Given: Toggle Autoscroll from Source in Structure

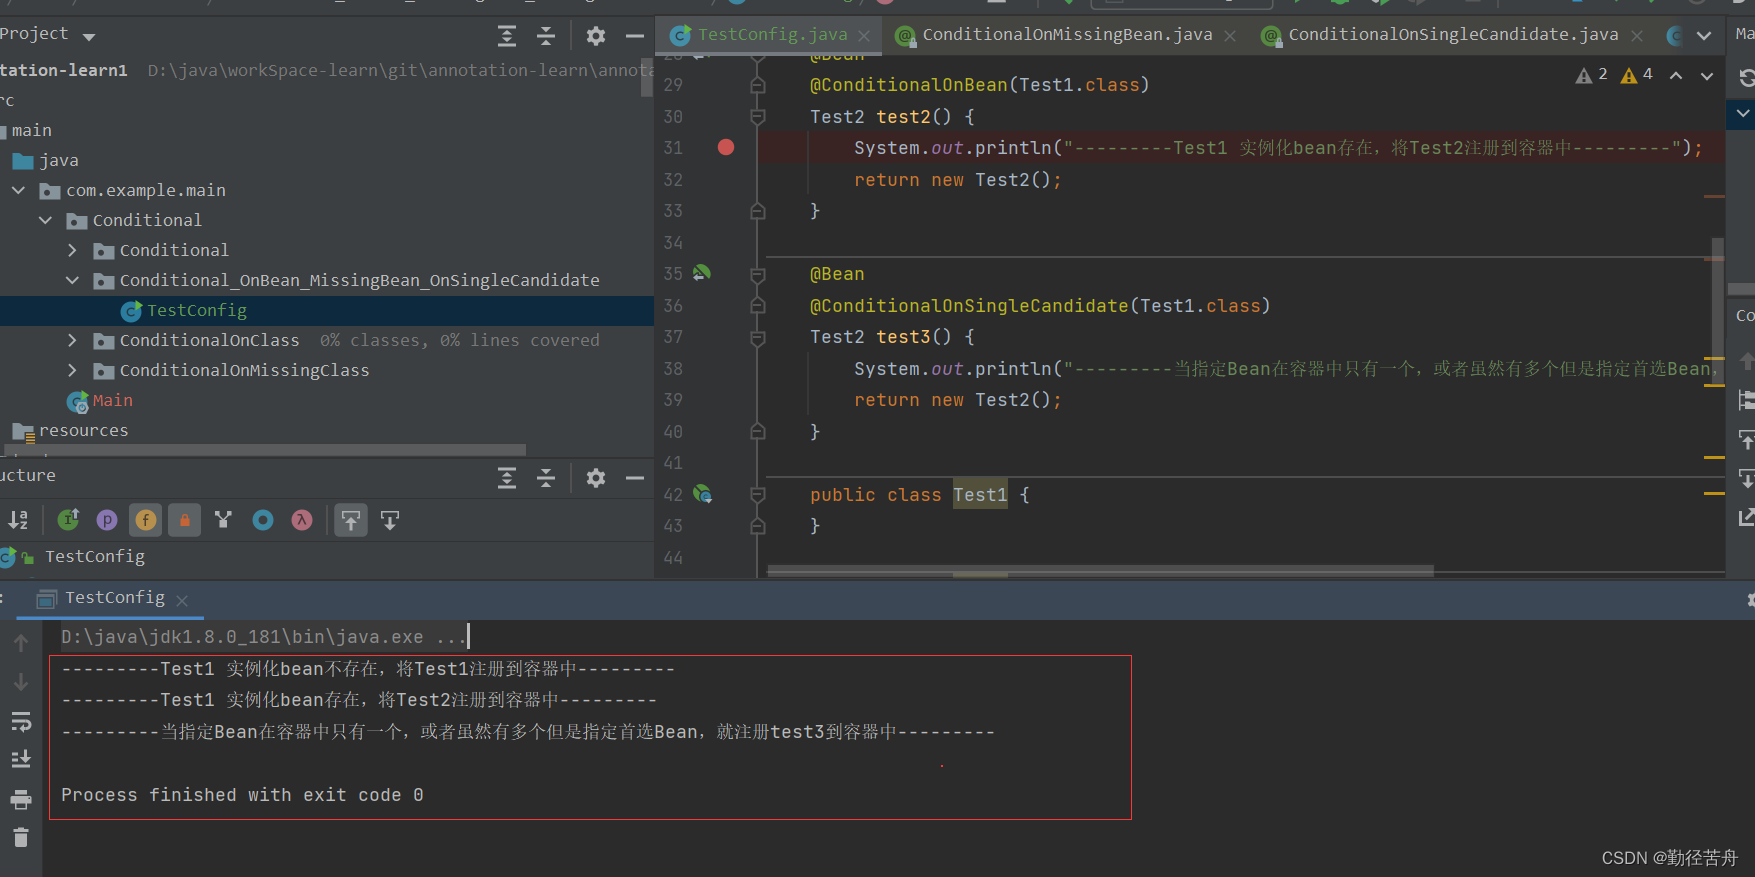Looking at the screenshot, I should click(x=390, y=520).
